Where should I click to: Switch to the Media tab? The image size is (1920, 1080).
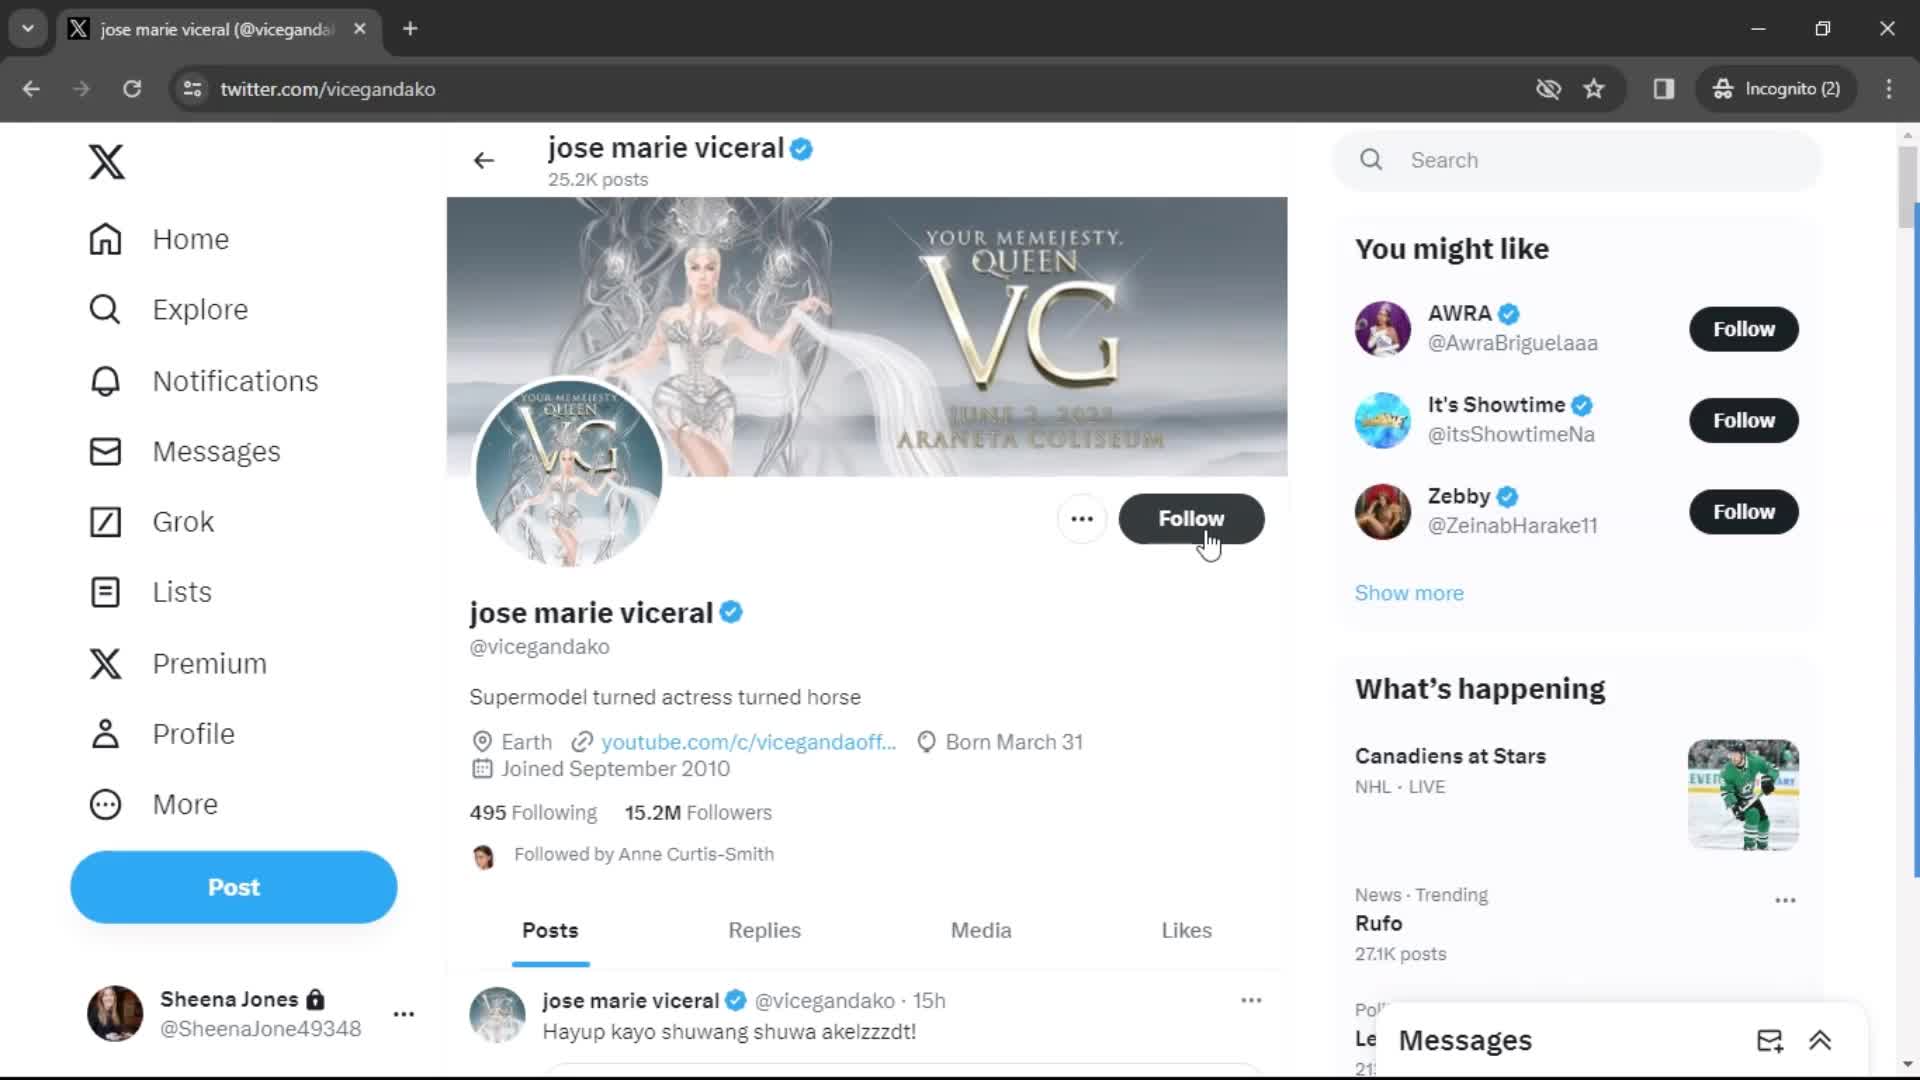coord(981,930)
